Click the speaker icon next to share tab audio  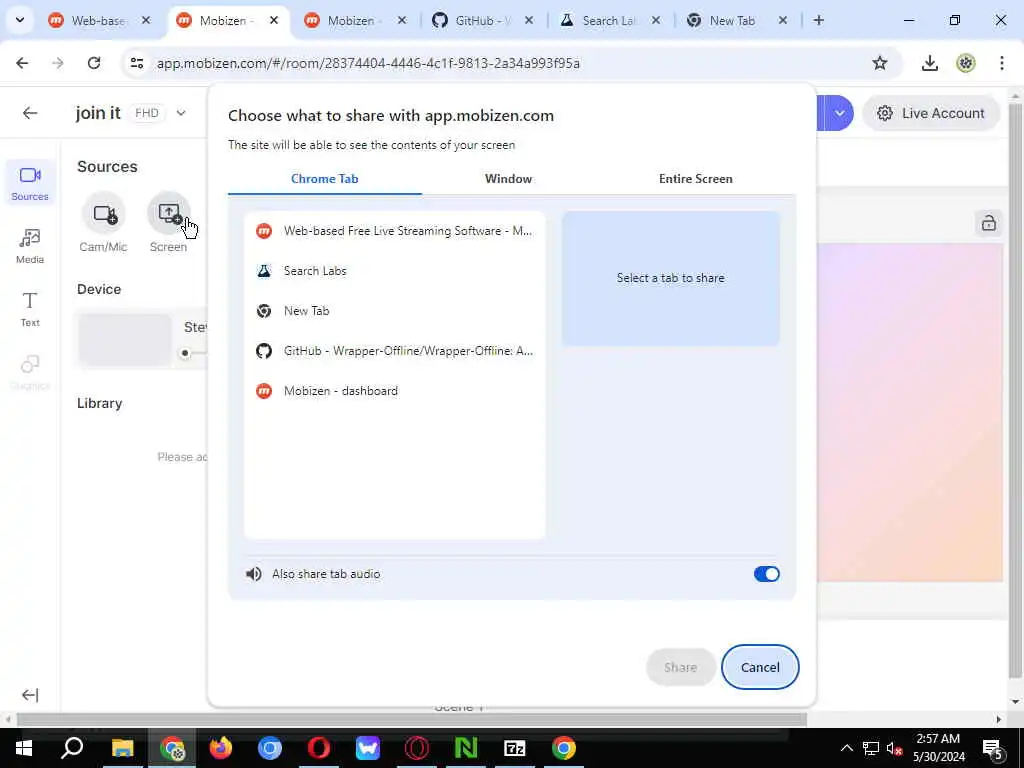254,574
